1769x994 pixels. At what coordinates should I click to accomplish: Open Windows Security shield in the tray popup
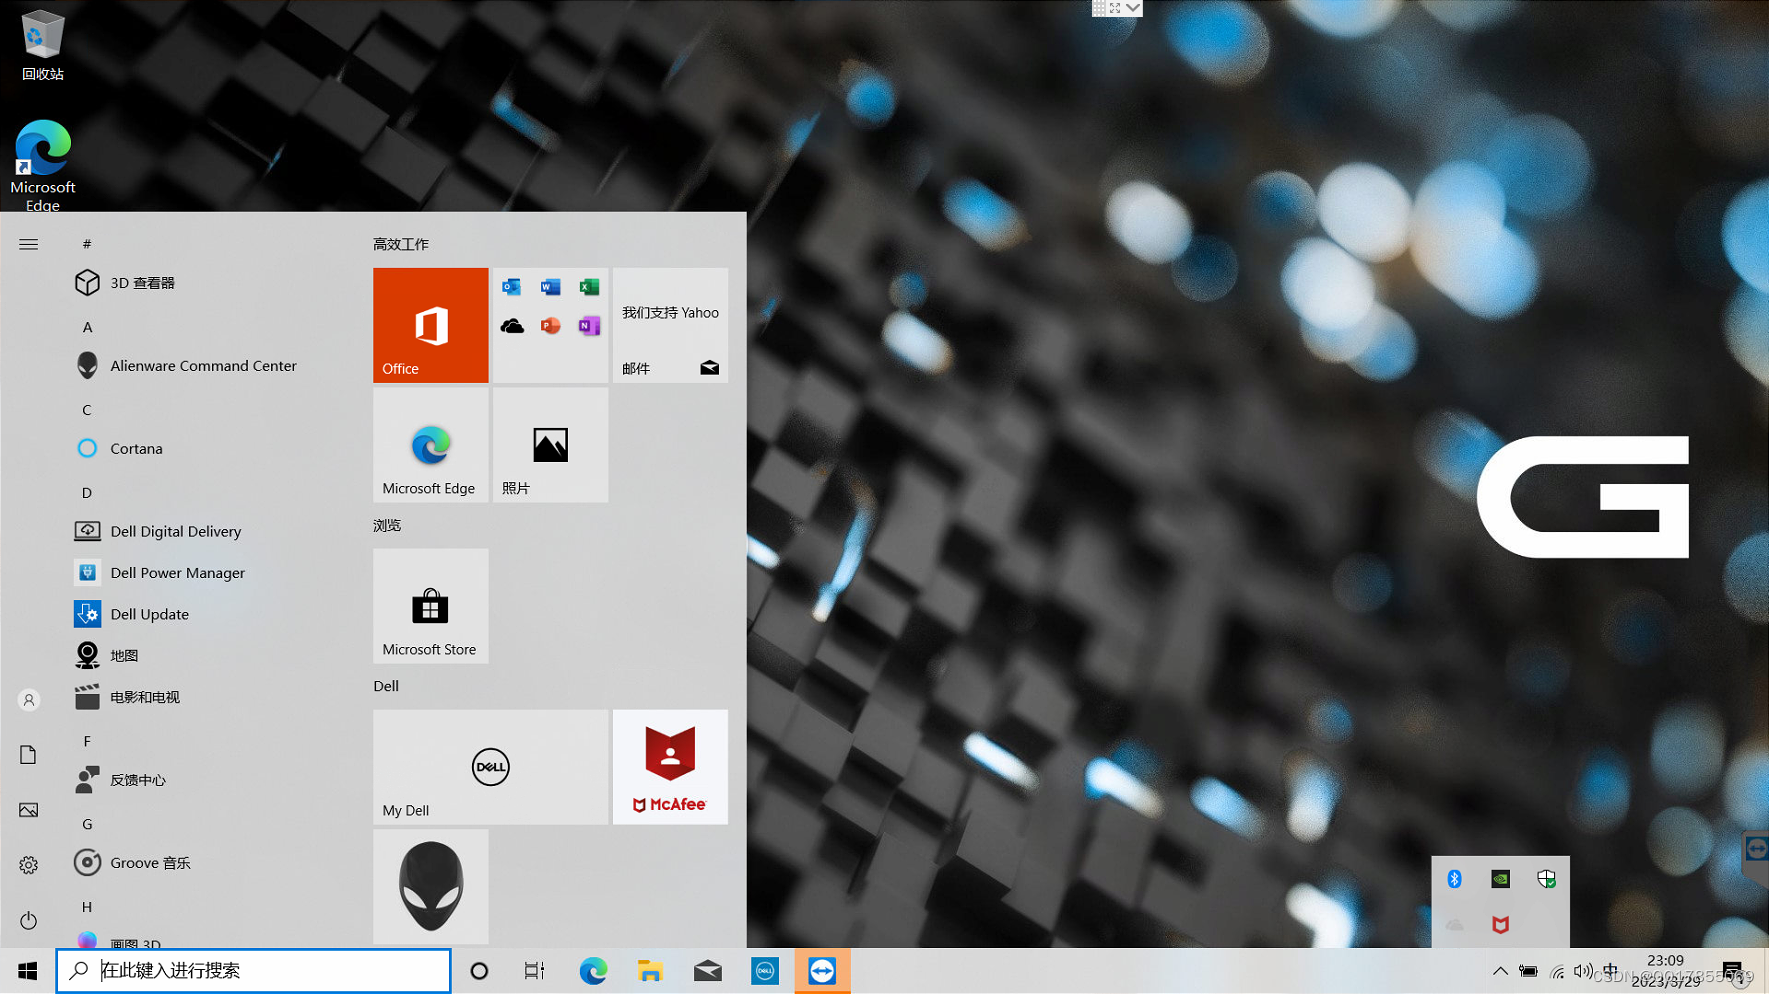tap(1546, 878)
